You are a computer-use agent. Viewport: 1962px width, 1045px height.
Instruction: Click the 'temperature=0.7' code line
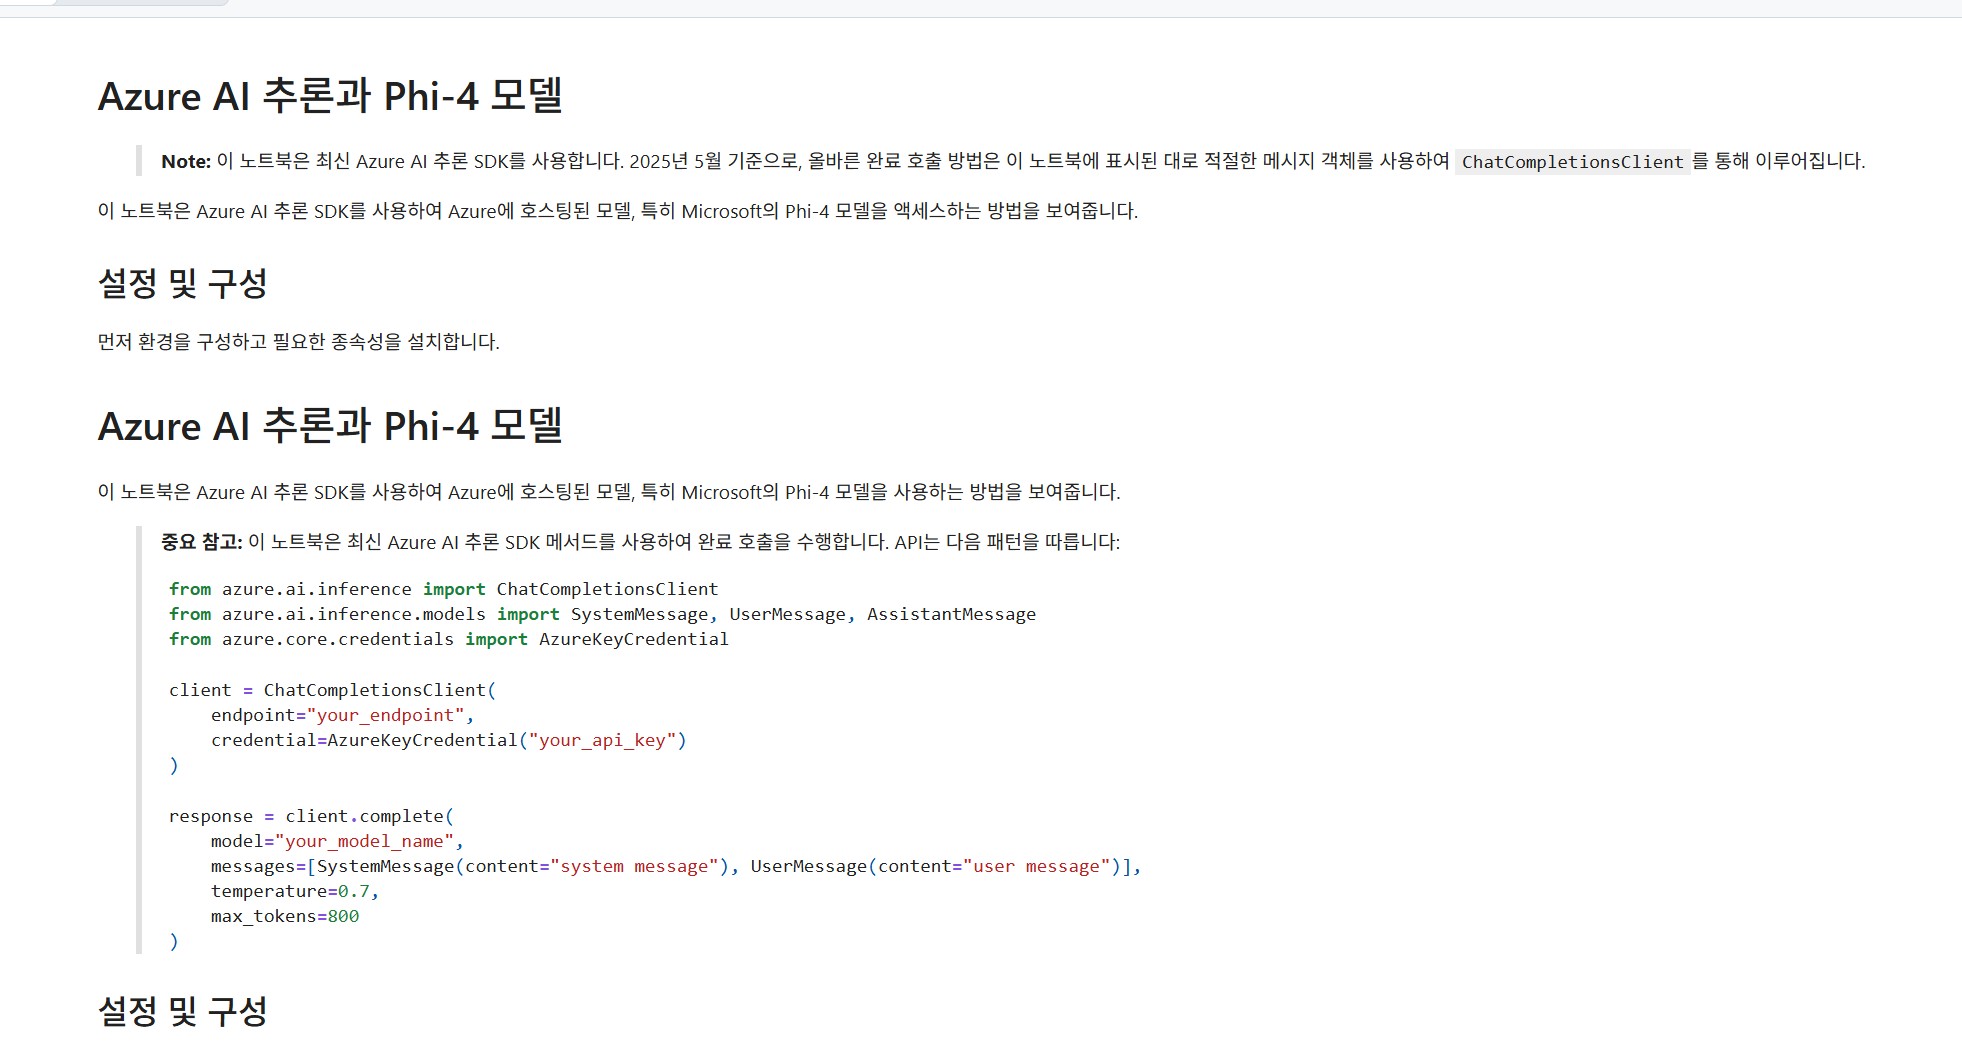coord(295,891)
